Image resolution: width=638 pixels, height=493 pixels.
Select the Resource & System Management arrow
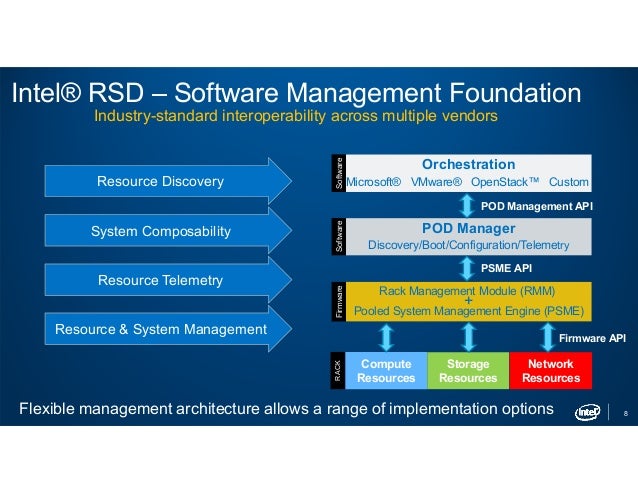pos(168,329)
